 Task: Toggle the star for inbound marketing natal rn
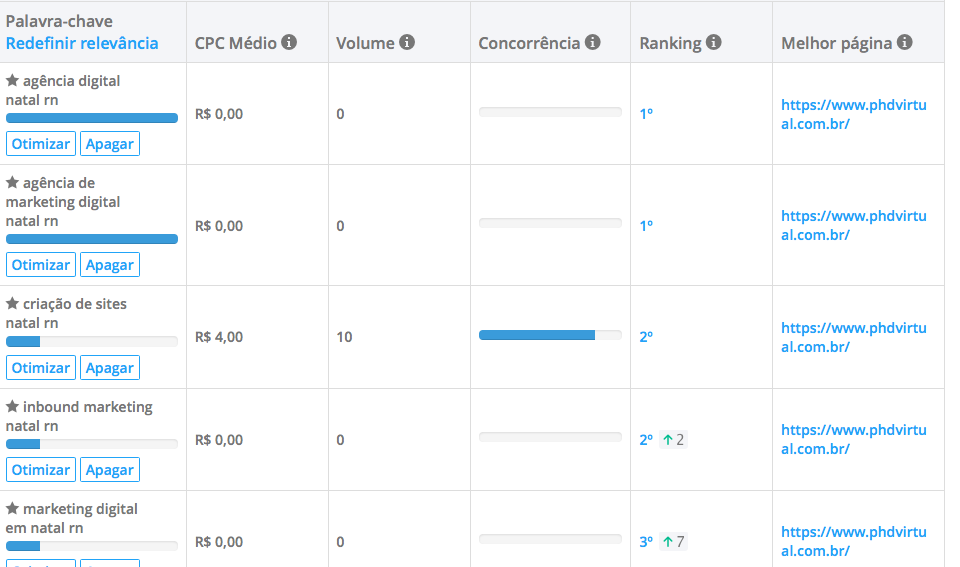(12, 407)
